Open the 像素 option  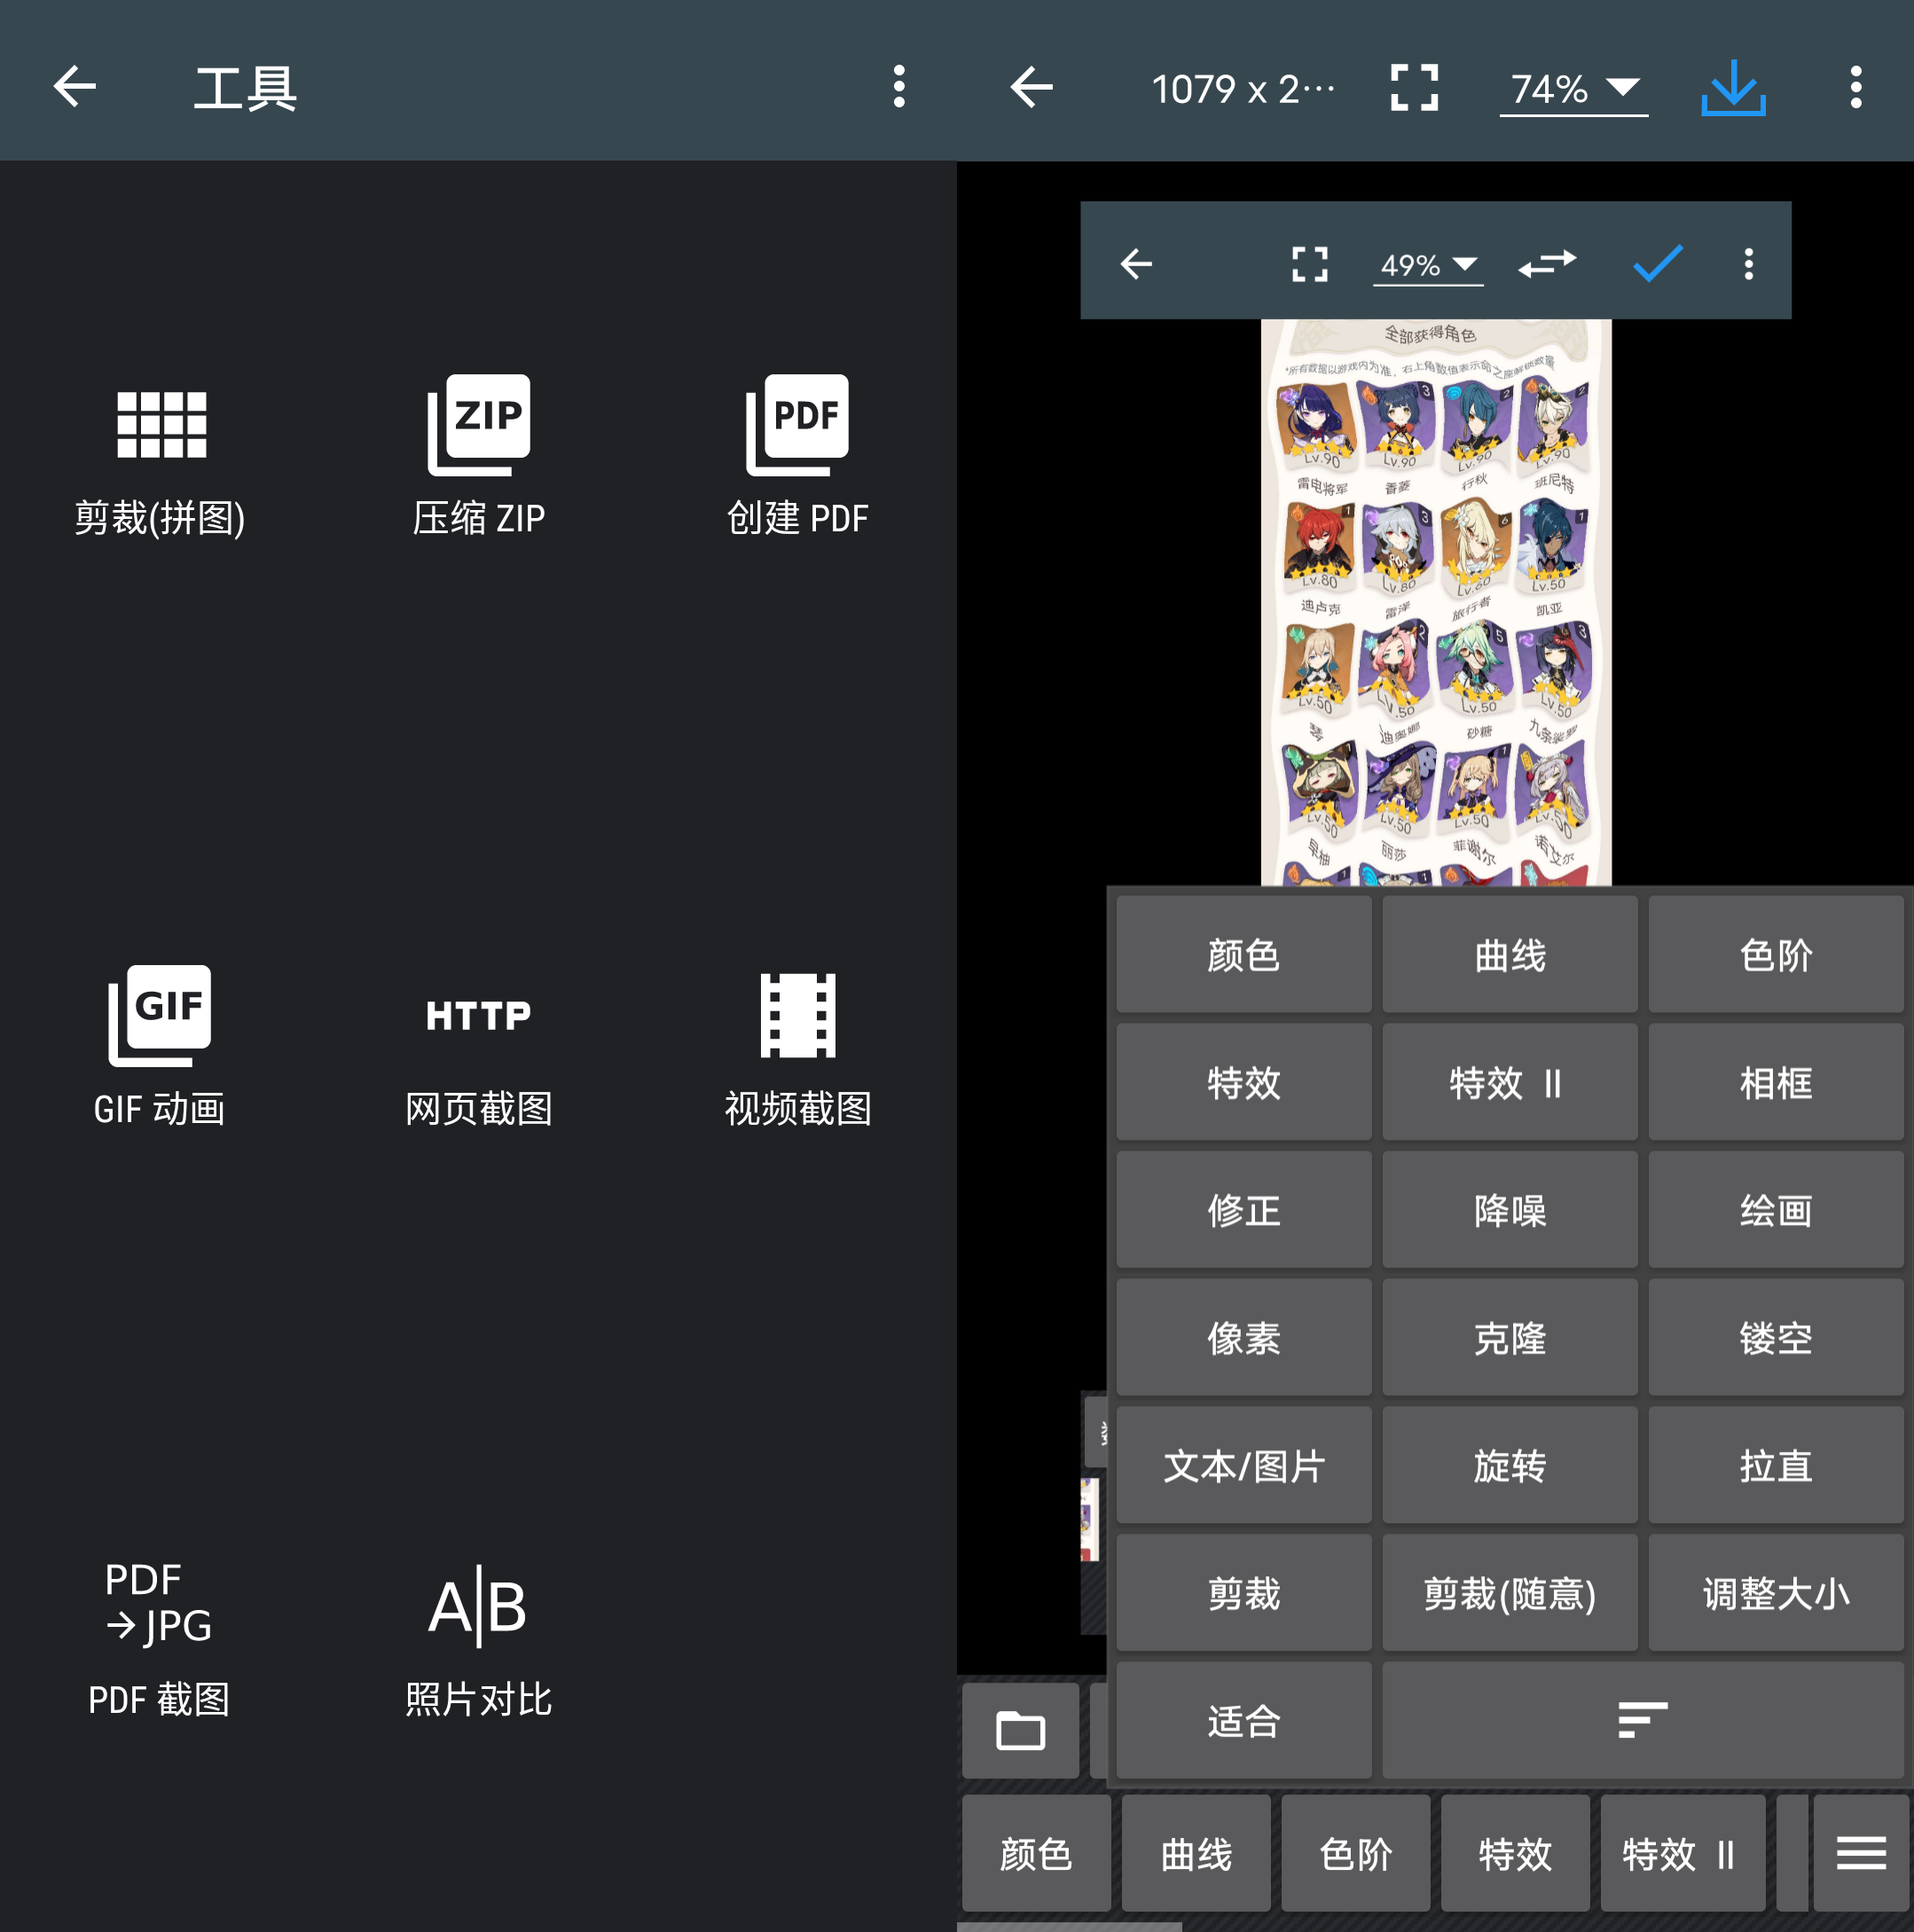tap(1244, 1338)
